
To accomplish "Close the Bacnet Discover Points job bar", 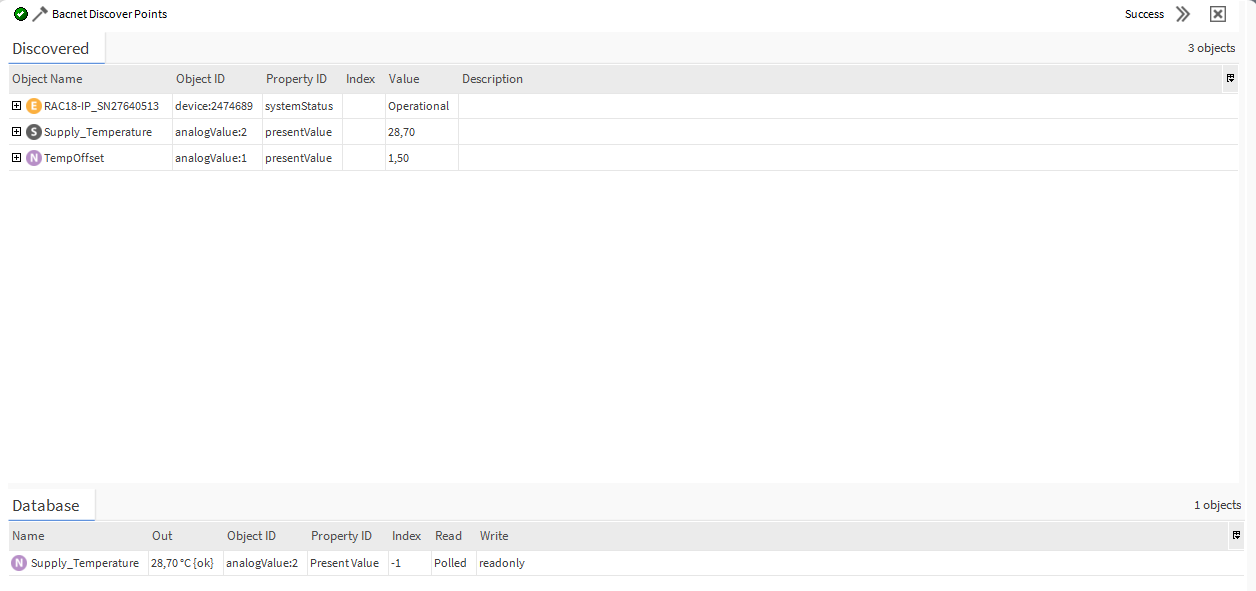I will click(x=1217, y=14).
